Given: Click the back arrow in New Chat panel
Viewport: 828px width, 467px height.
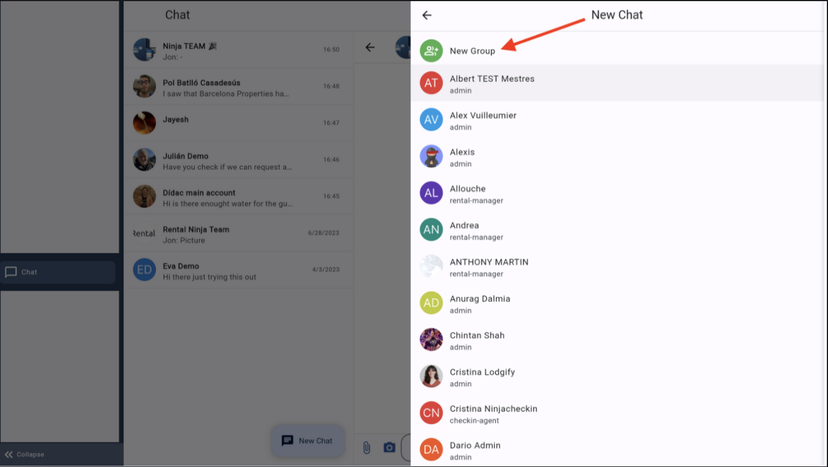Looking at the screenshot, I should coord(427,15).
